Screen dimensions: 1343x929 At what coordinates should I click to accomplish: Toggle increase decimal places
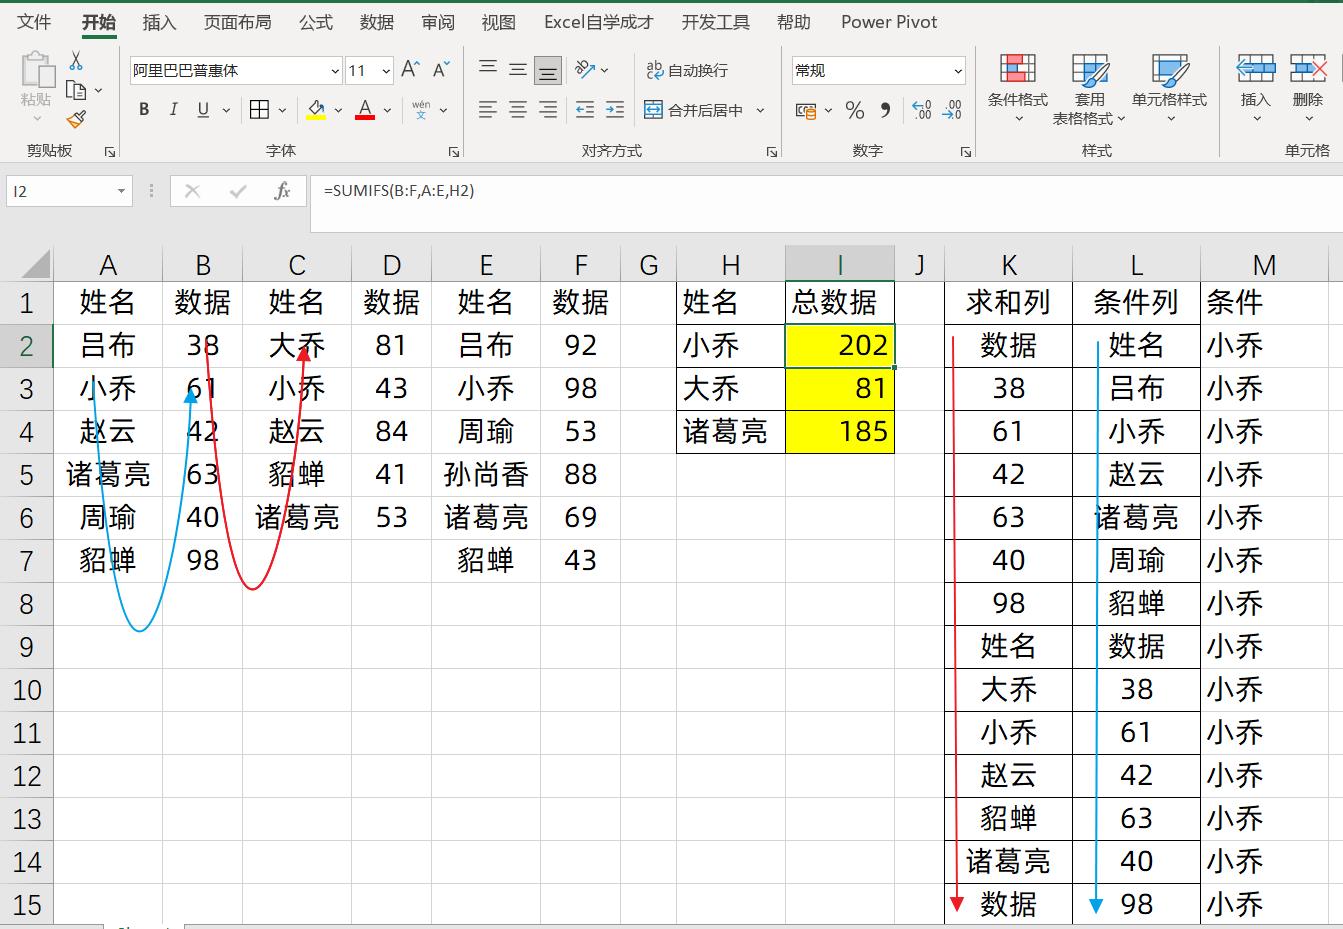(921, 111)
